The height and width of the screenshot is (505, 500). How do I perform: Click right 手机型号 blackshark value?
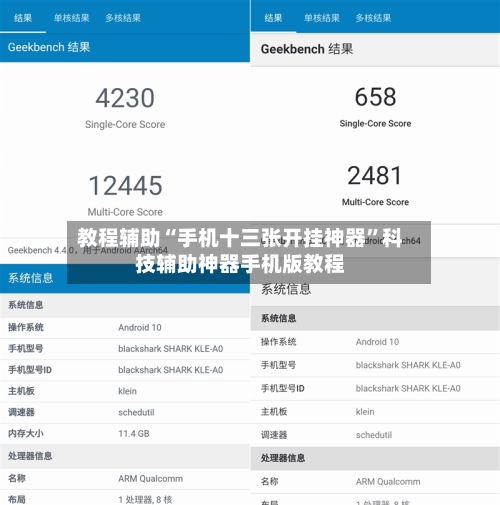pyautogui.click(x=408, y=365)
